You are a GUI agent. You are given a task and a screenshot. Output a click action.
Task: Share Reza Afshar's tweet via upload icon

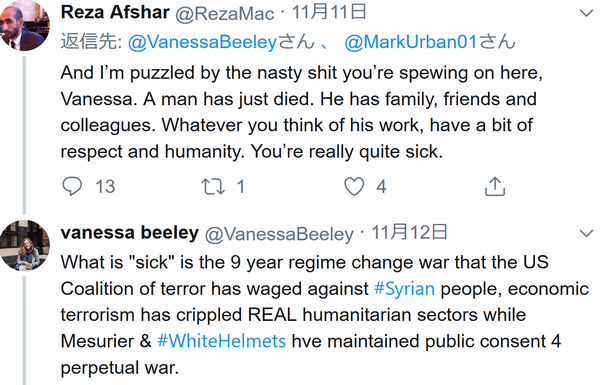click(x=495, y=186)
